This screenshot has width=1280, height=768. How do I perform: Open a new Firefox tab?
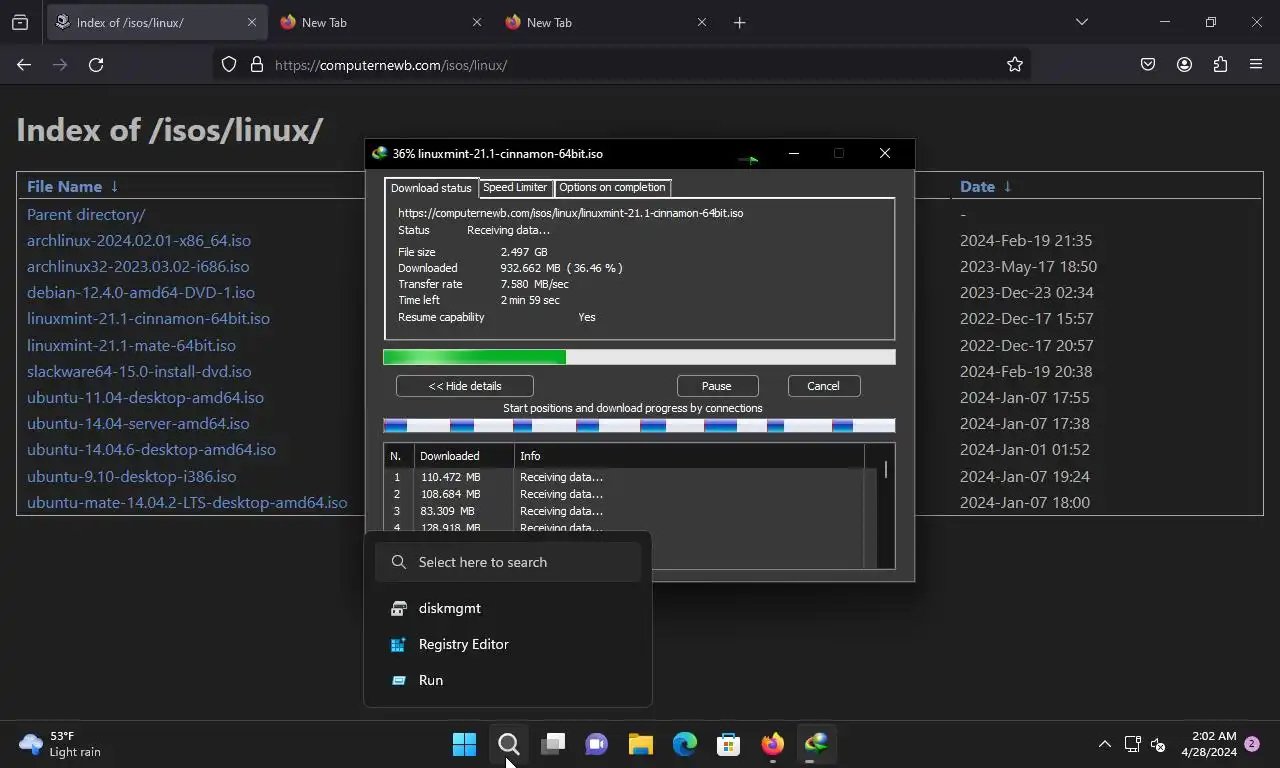coord(739,22)
